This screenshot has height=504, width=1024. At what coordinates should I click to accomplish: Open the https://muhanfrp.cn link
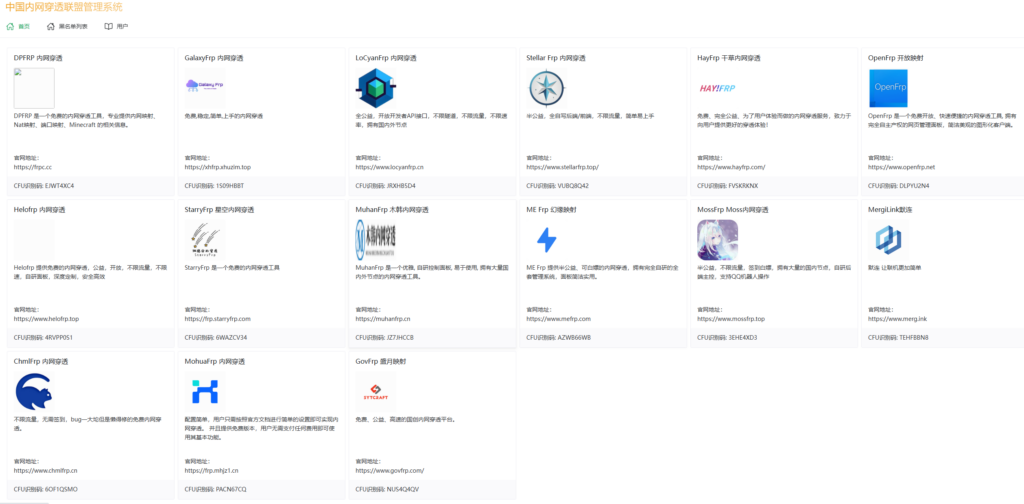click(x=383, y=319)
